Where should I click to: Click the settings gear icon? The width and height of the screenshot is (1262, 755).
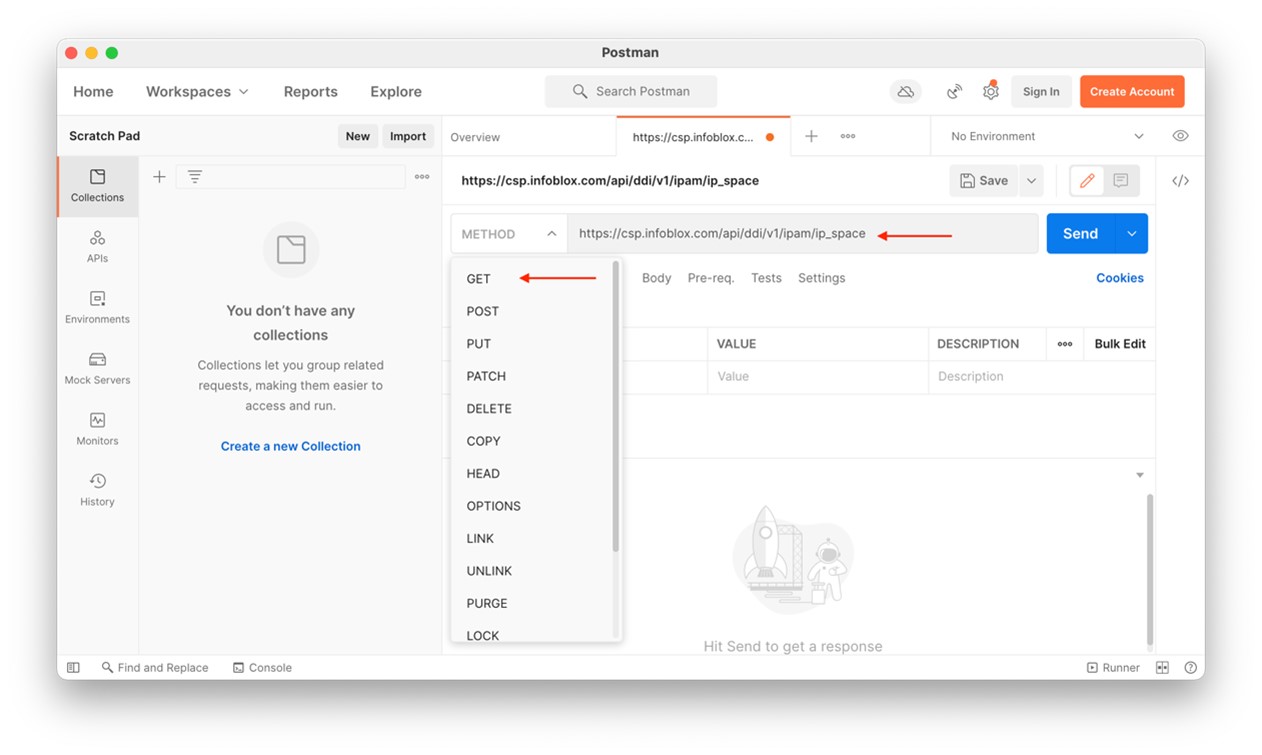[990, 91]
